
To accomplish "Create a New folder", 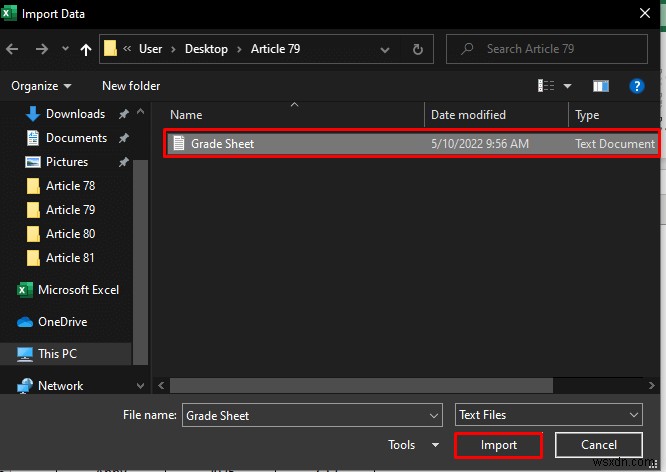I will 131,86.
